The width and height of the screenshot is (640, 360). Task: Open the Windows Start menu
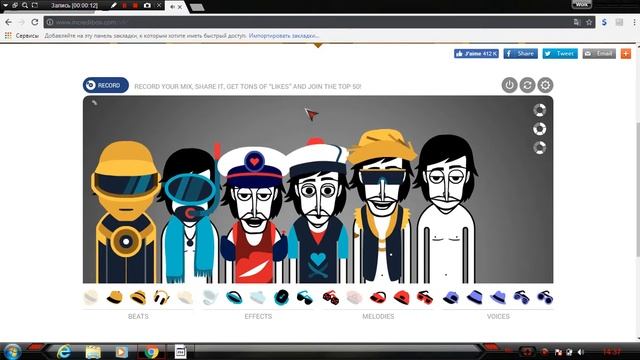pyautogui.click(x=12, y=351)
